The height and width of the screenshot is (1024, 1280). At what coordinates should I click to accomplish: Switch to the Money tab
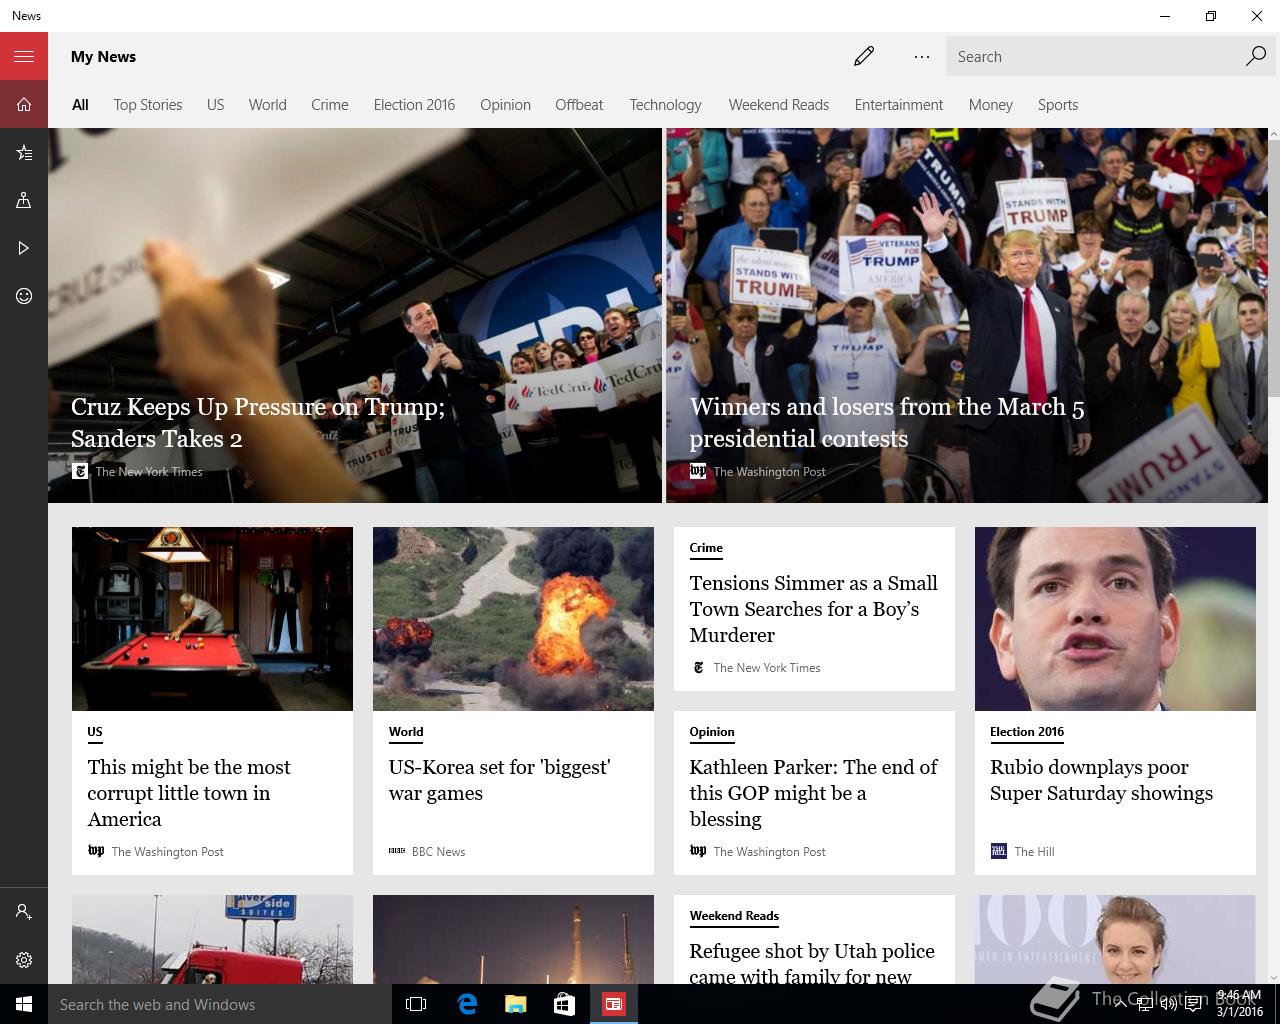coord(990,104)
